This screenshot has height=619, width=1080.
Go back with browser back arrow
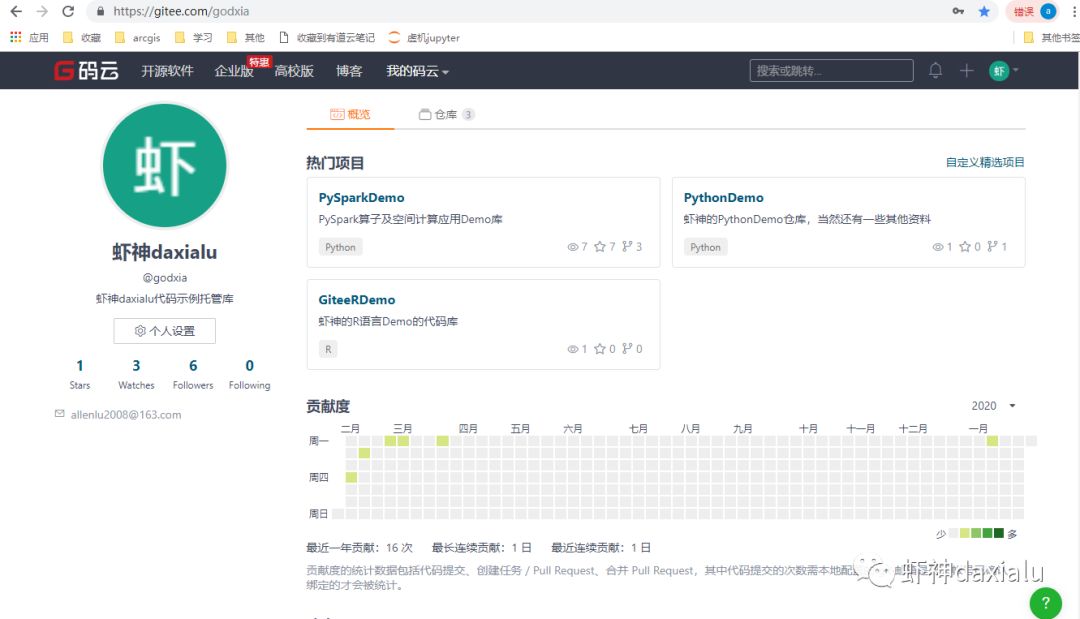16,11
